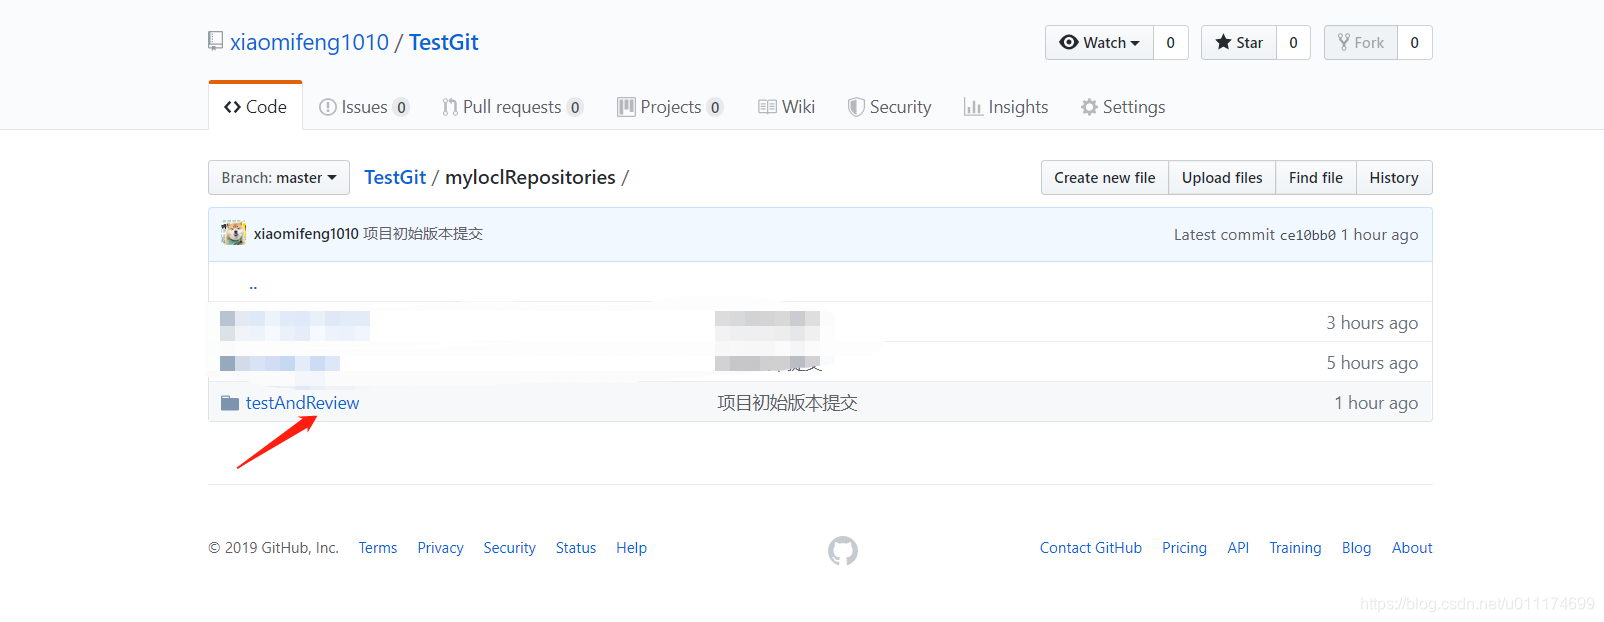Go up to parent directory via '..'
This screenshot has width=1604, height=622.
coord(253,284)
